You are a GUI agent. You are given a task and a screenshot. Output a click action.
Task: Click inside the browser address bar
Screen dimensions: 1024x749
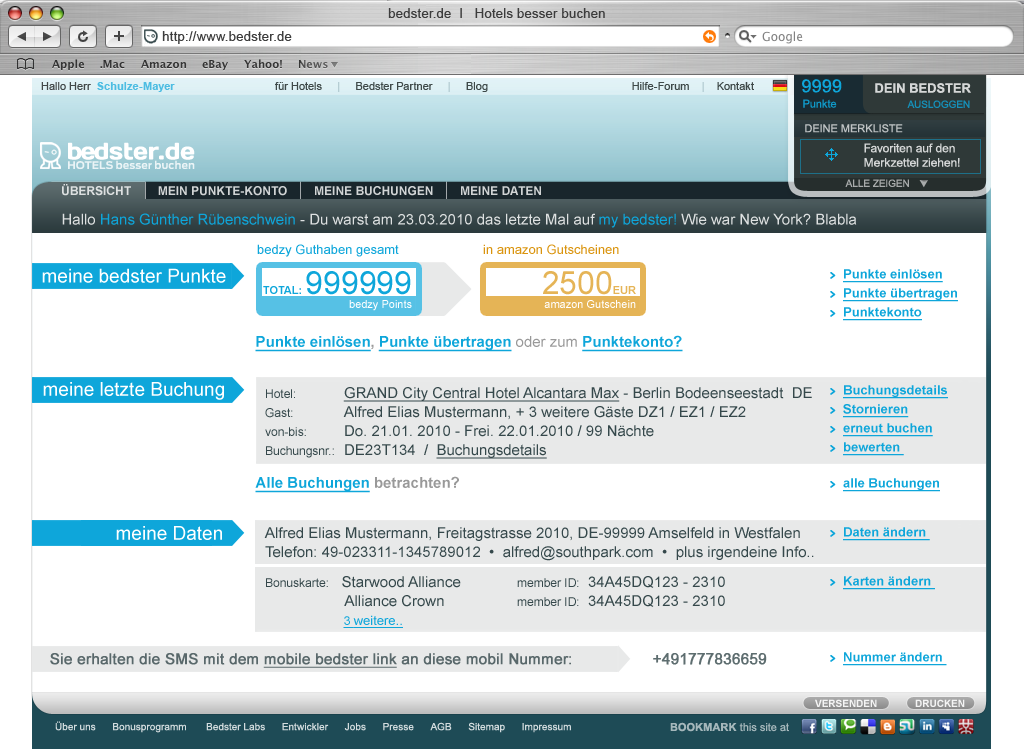coord(400,36)
